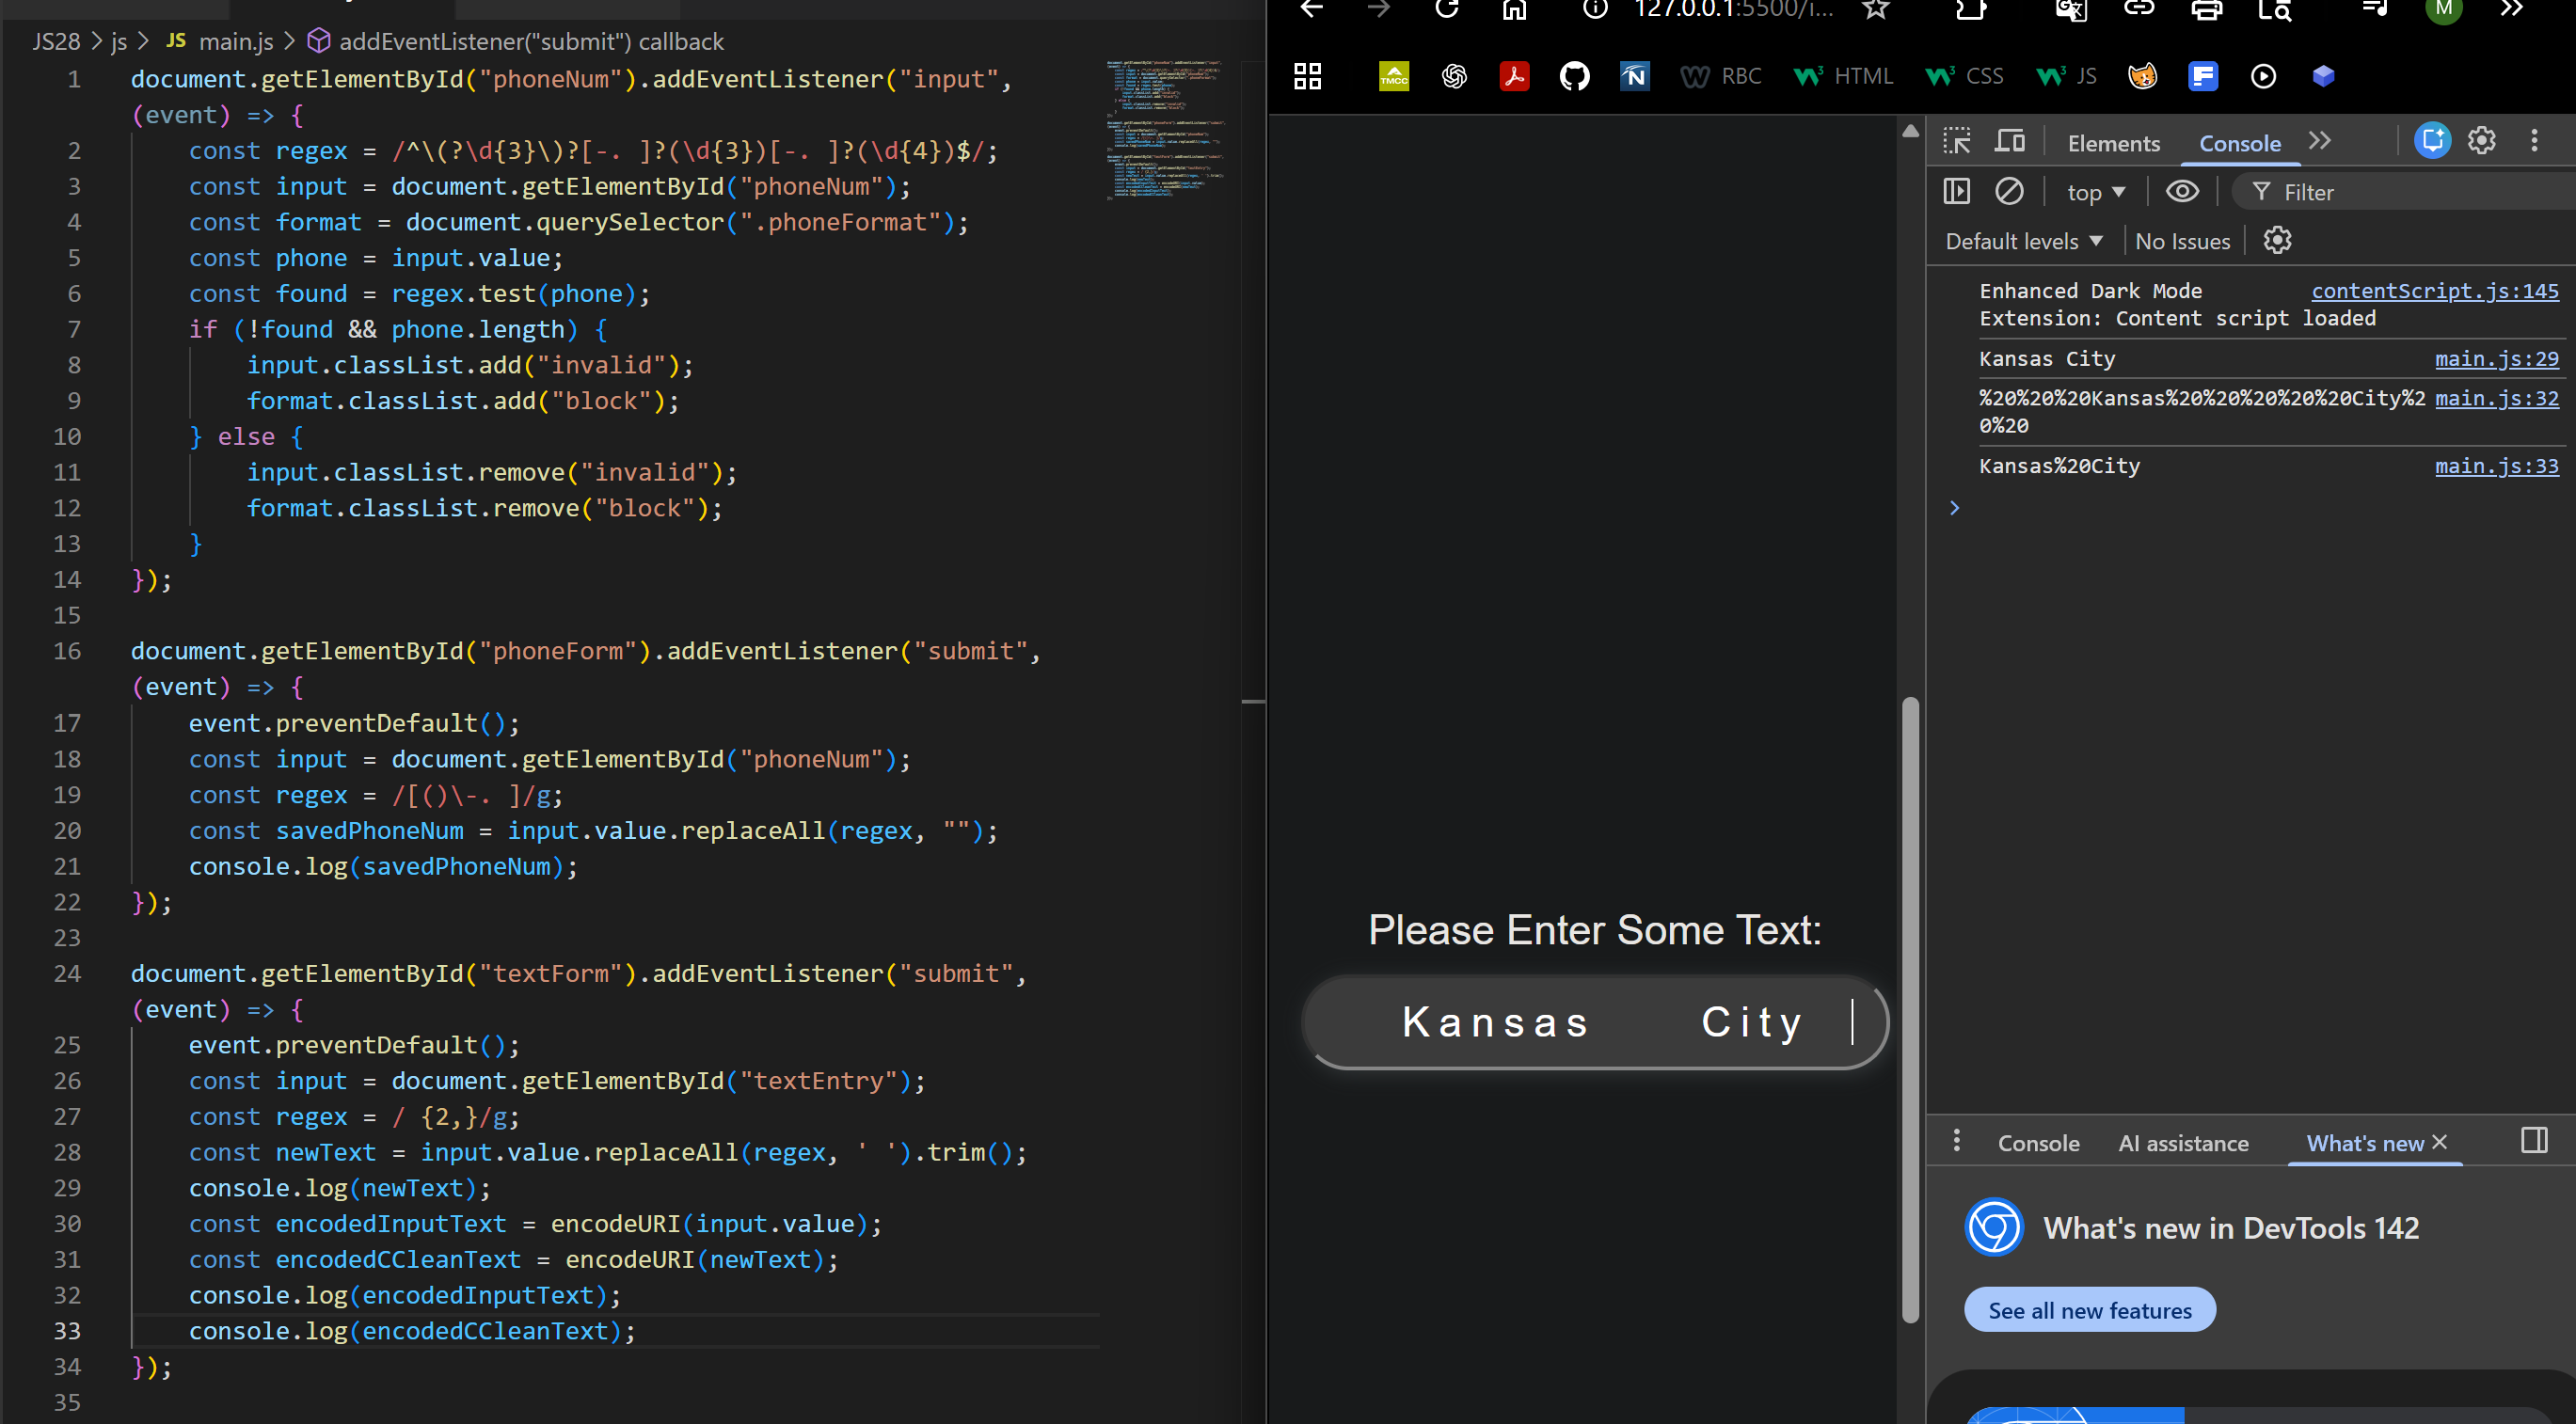
Task: Open DevTools settings gear
Action: (x=2482, y=141)
